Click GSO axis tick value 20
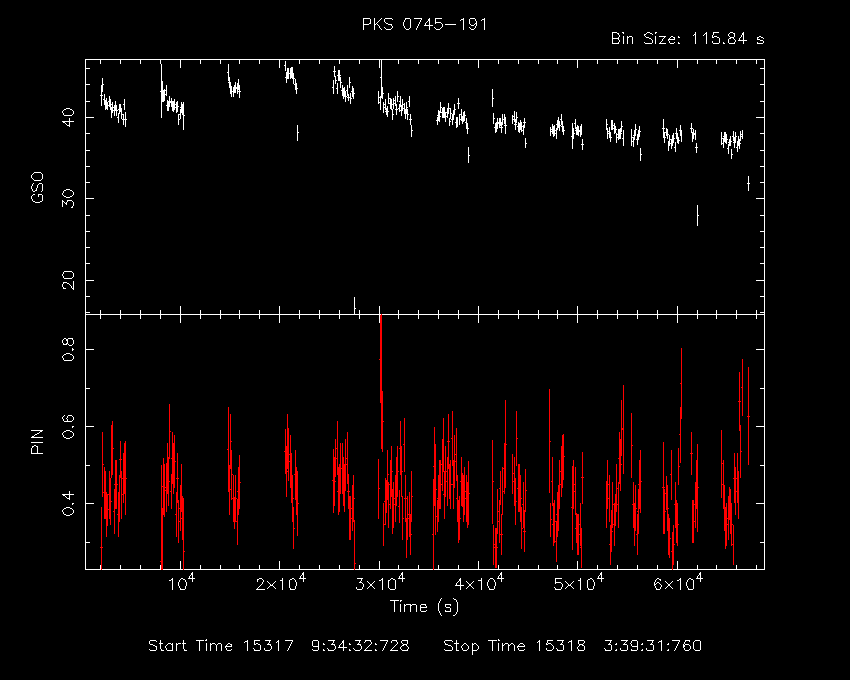 click(69, 280)
